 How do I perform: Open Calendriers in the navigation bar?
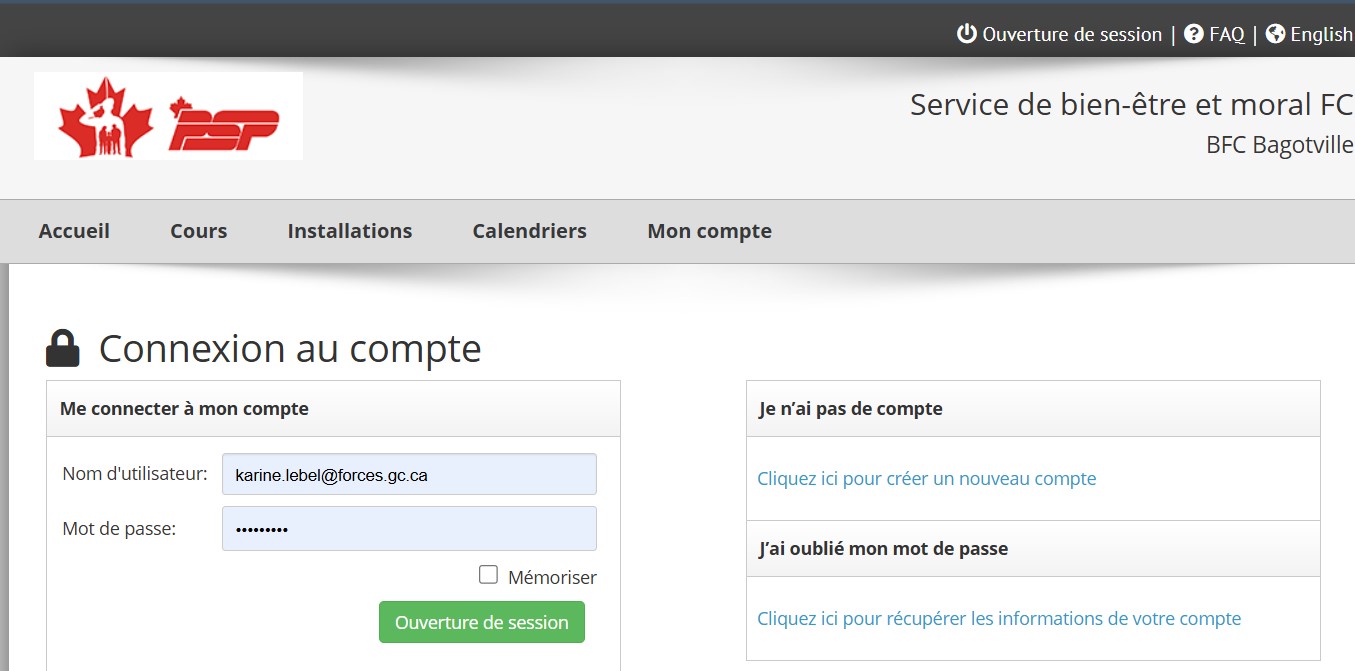coord(529,231)
